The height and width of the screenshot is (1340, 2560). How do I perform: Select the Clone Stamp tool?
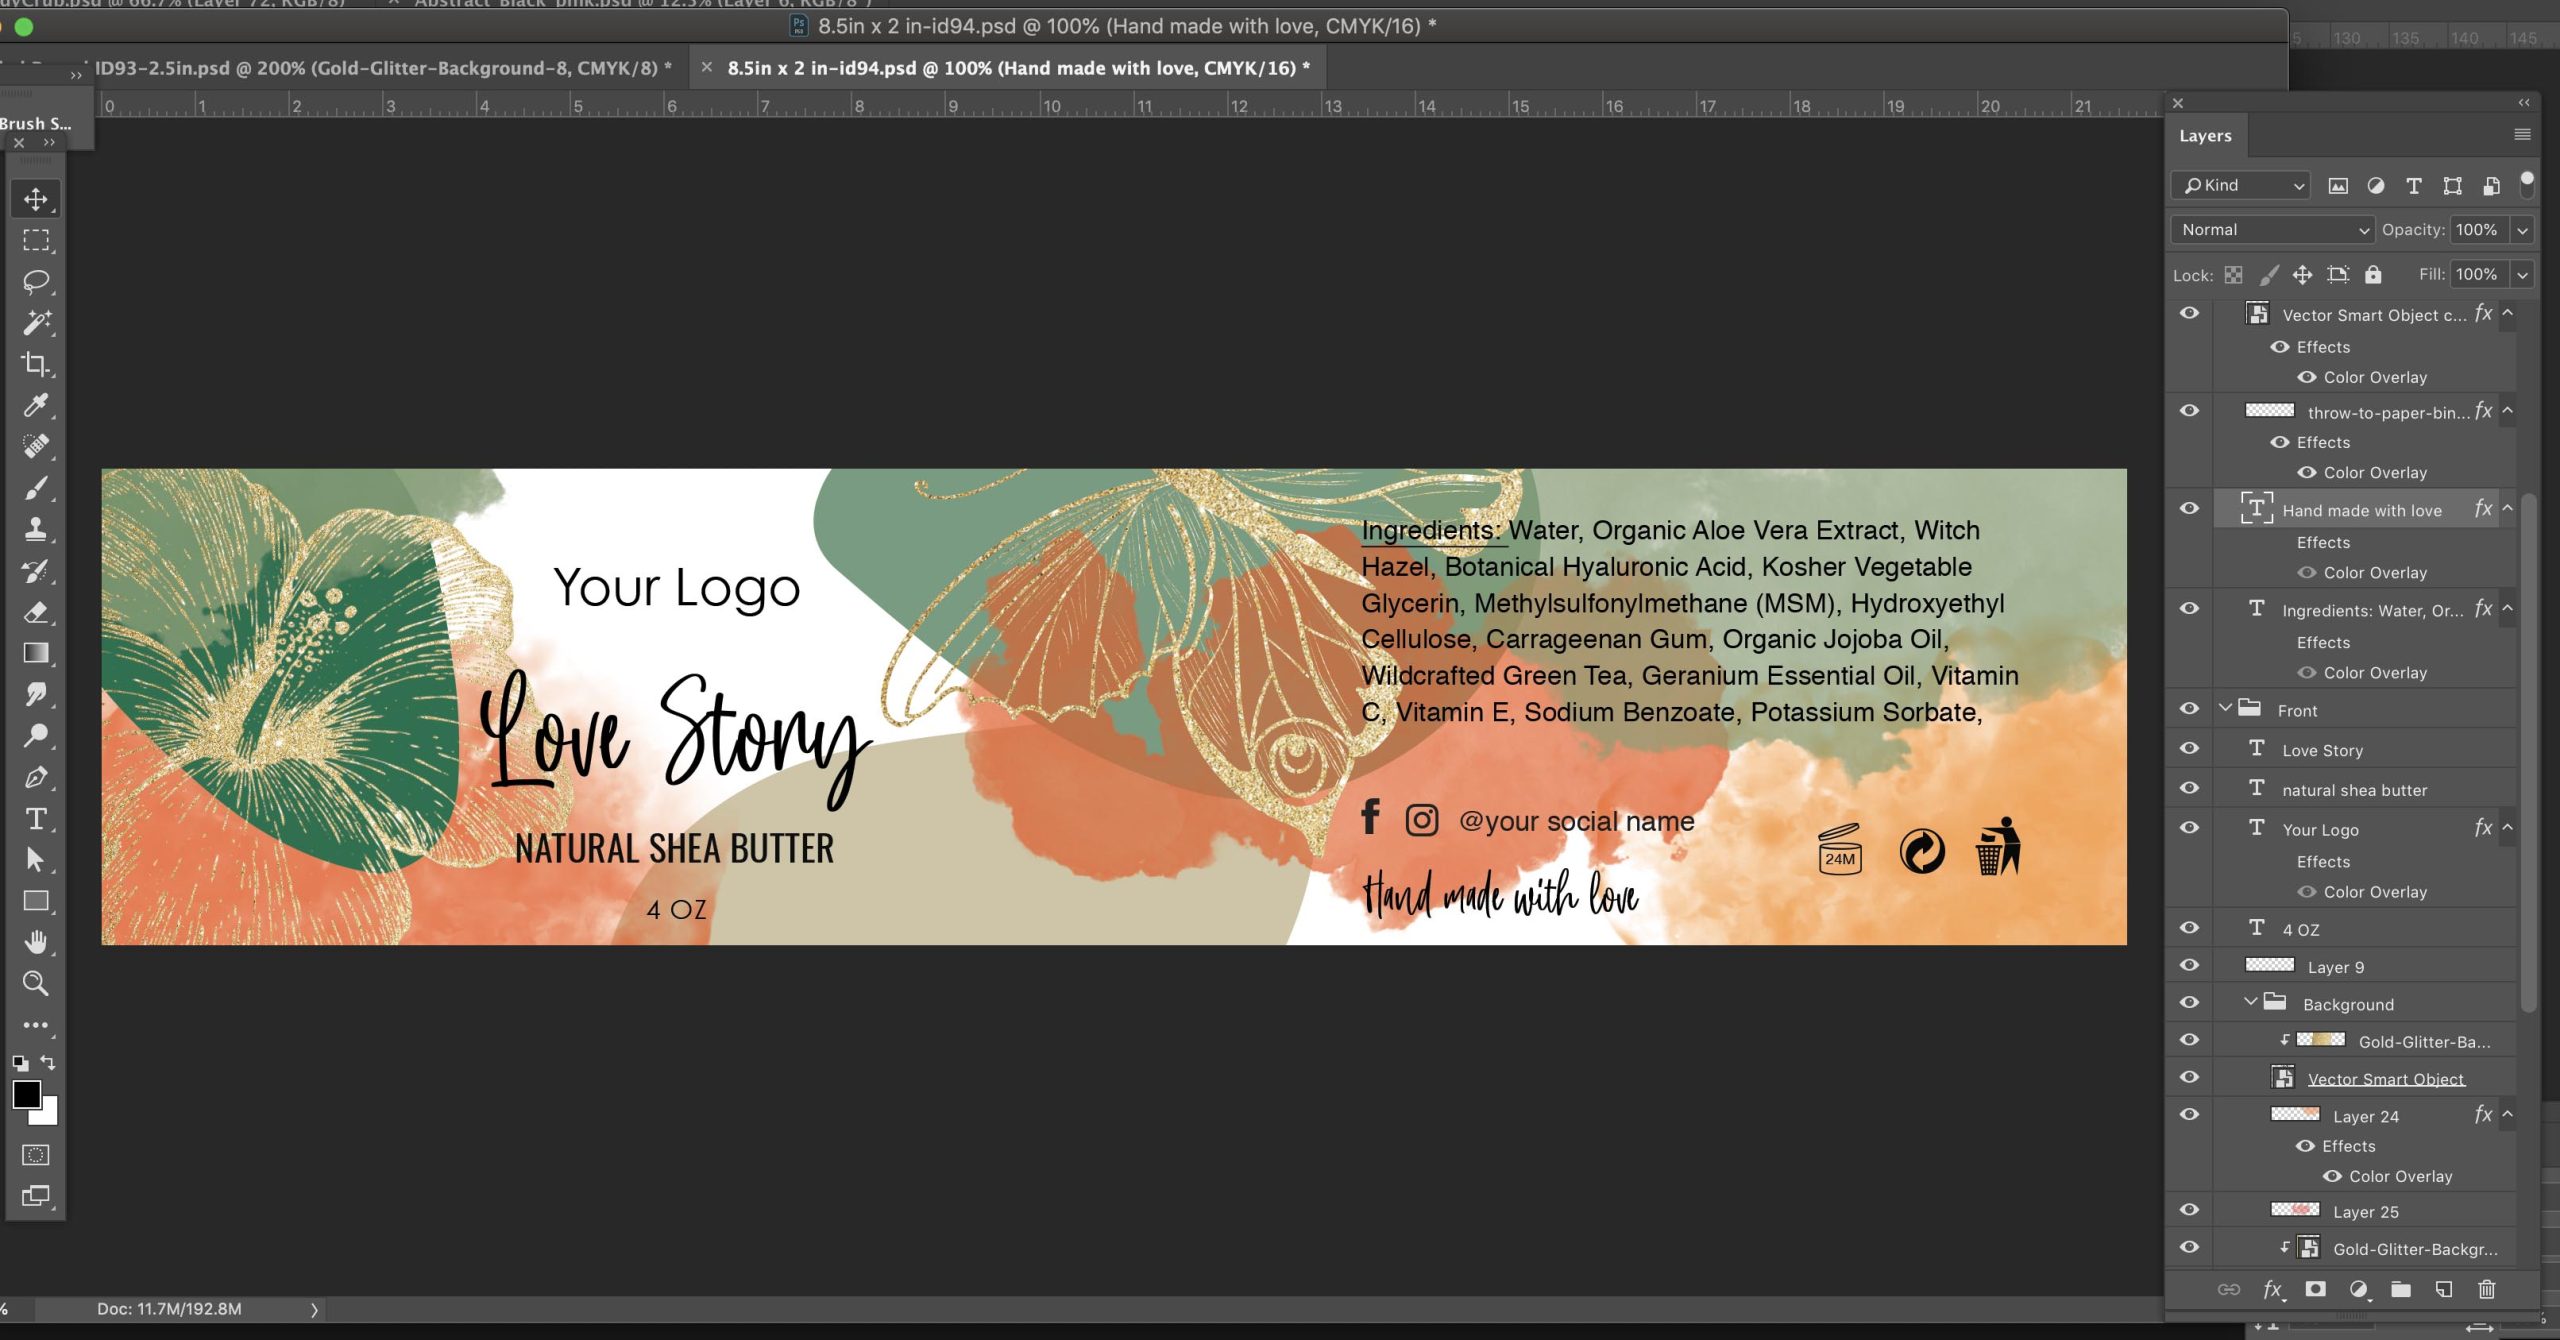36,529
